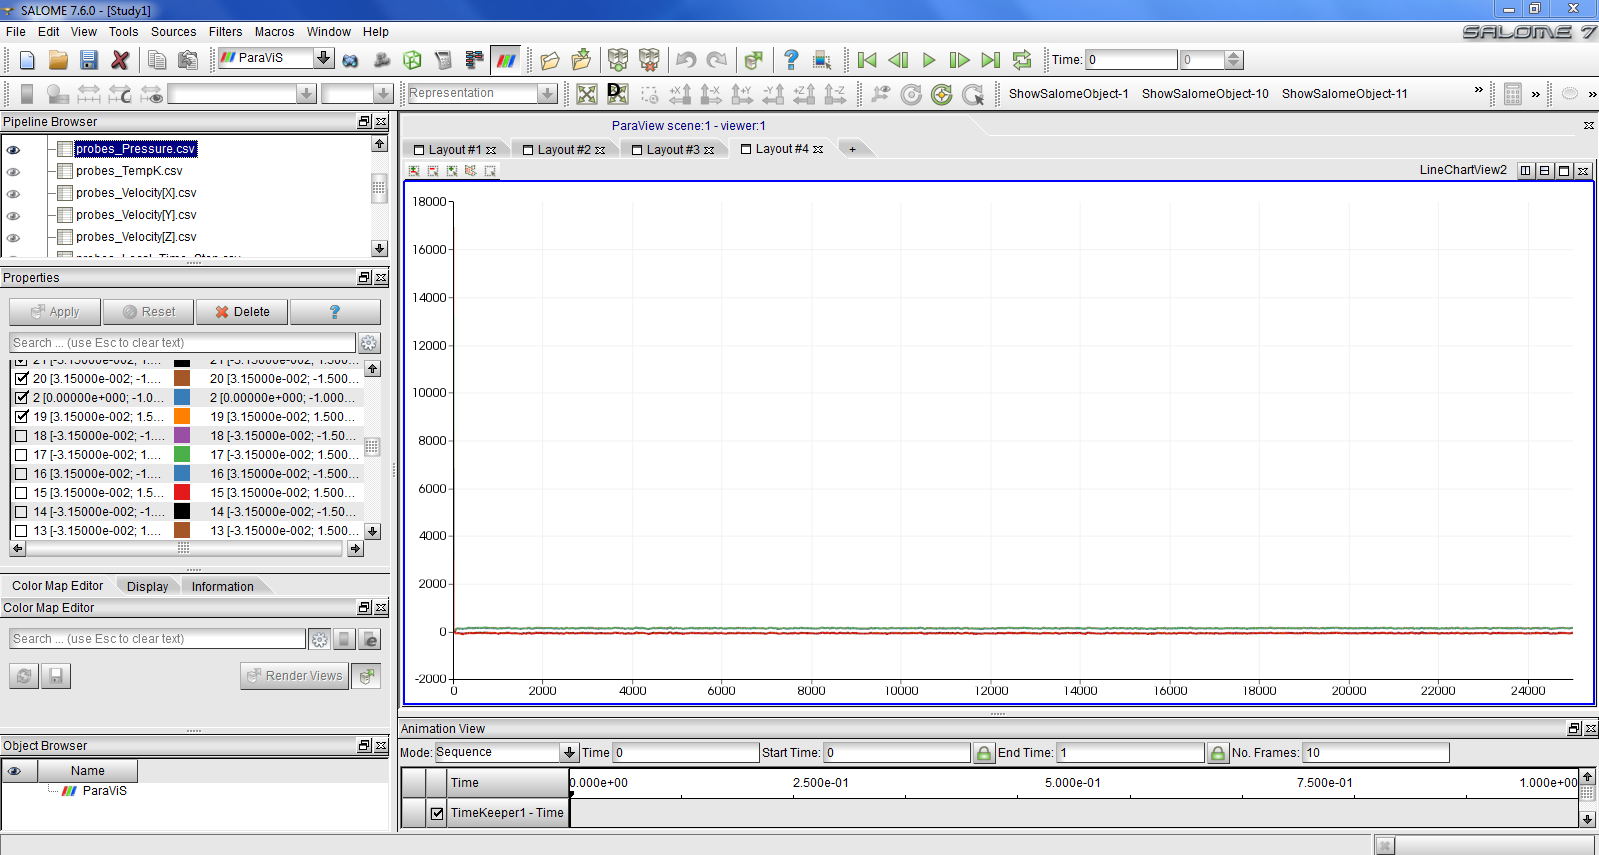
Task: Open the ParaViS module dropdown
Action: [x=323, y=58]
